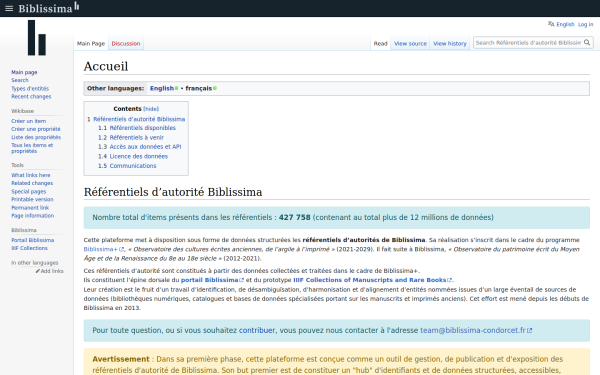This screenshot has width=600, height=375.
Task: Click portail Biblissima link in paragraph
Action: (209, 280)
